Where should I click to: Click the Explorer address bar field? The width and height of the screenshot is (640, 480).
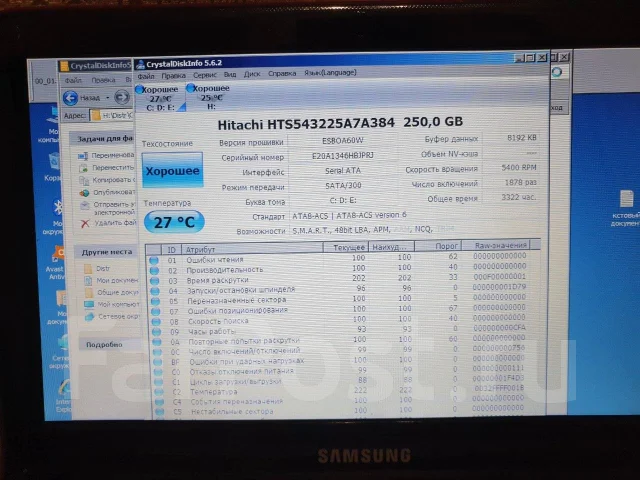112,116
